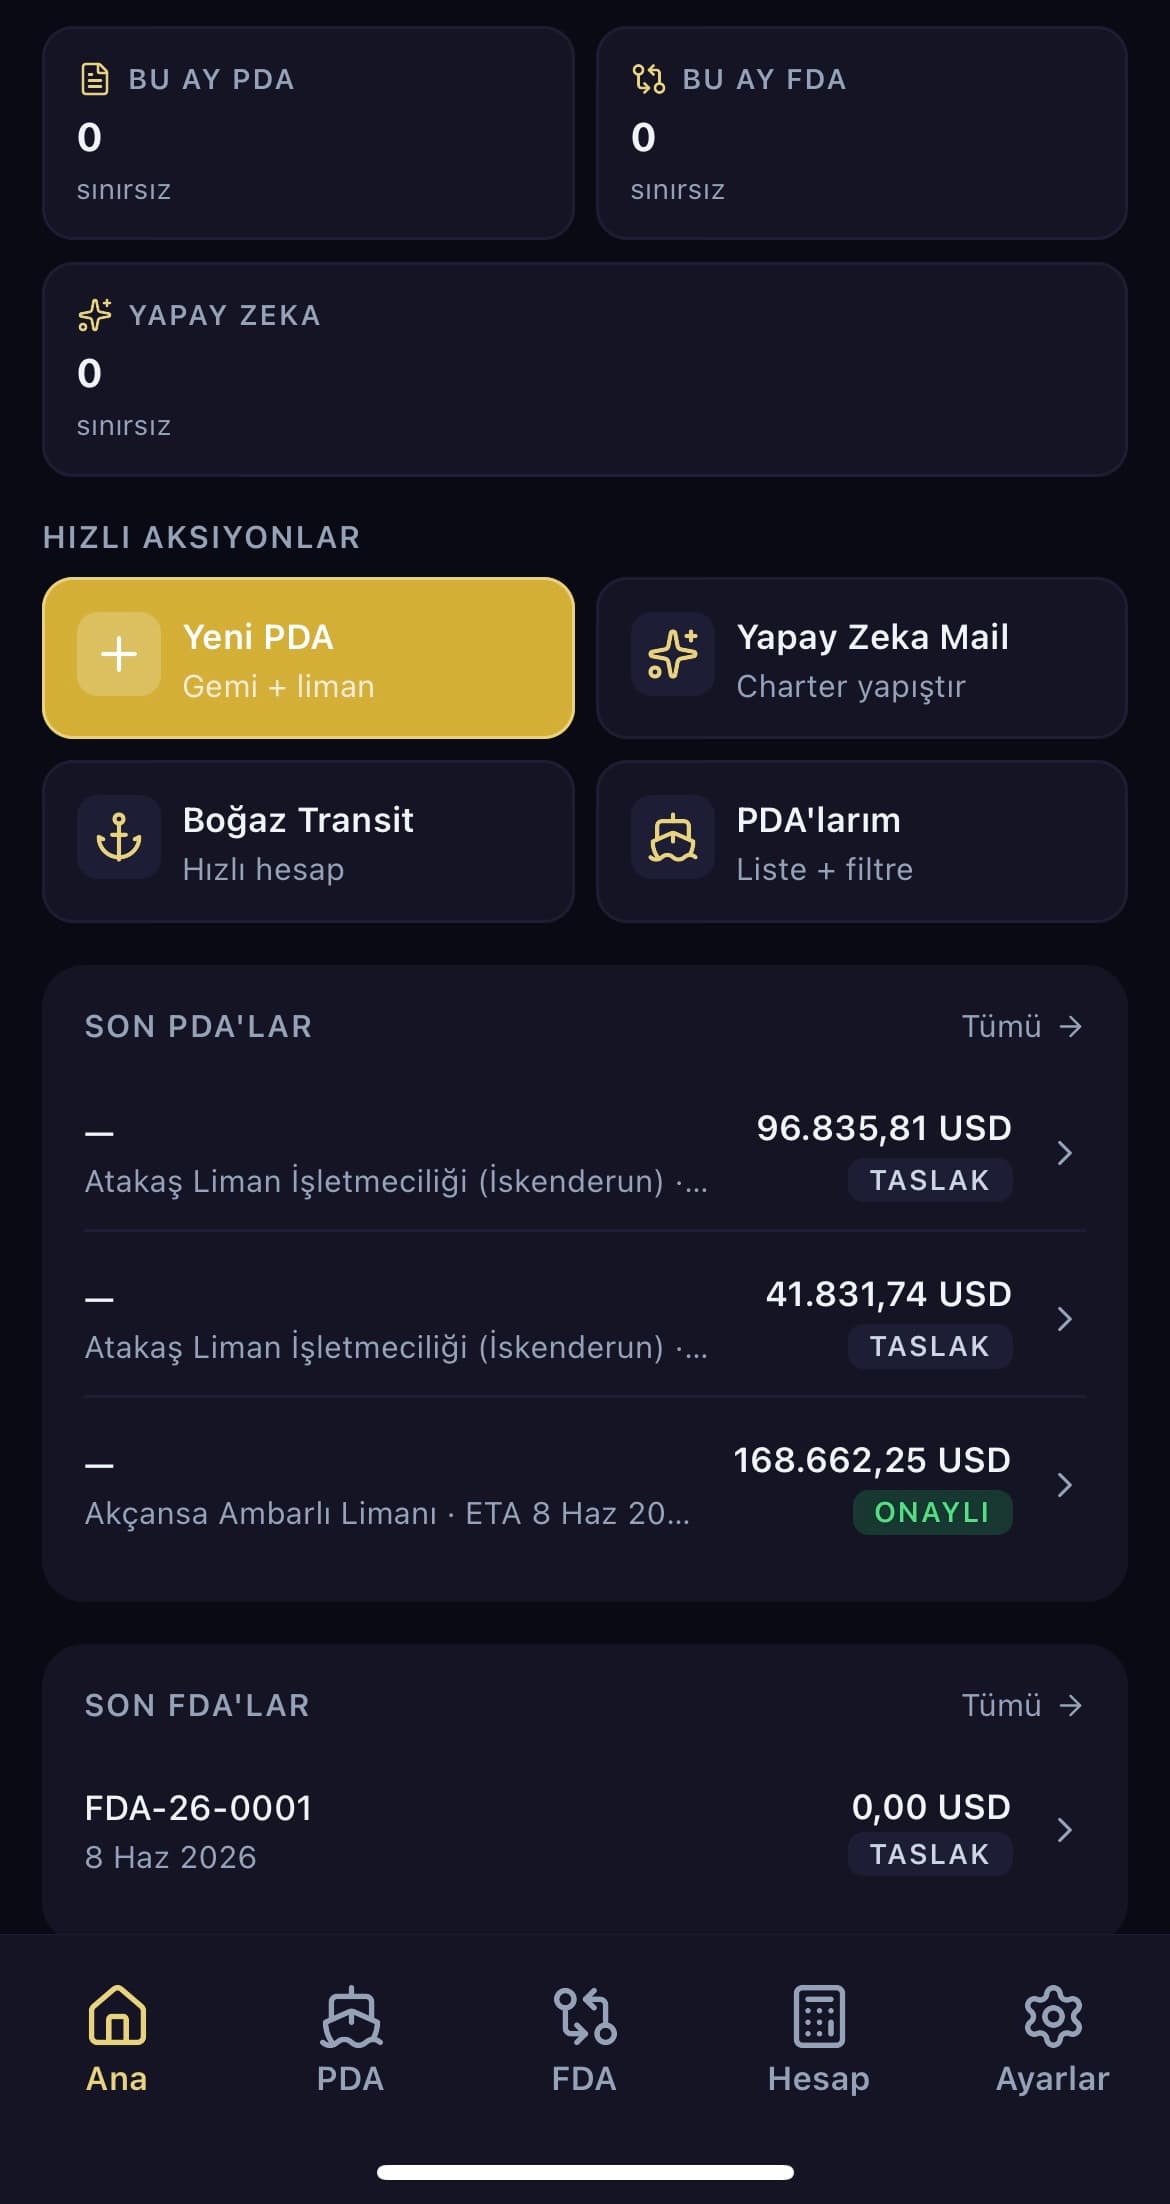Tap the plus icon in Yeni PDA
The width and height of the screenshot is (1170, 2204).
click(x=119, y=655)
